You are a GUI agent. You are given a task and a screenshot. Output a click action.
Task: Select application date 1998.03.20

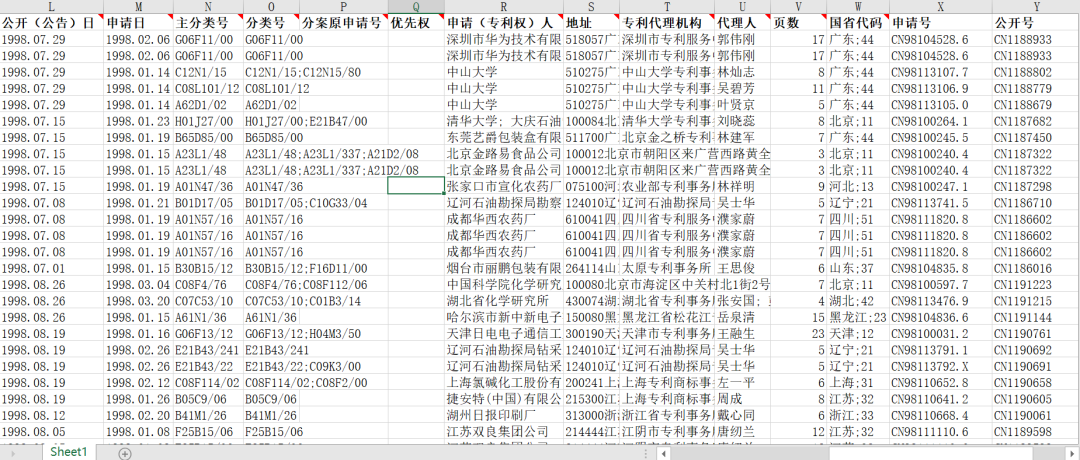[x=138, y=301]
